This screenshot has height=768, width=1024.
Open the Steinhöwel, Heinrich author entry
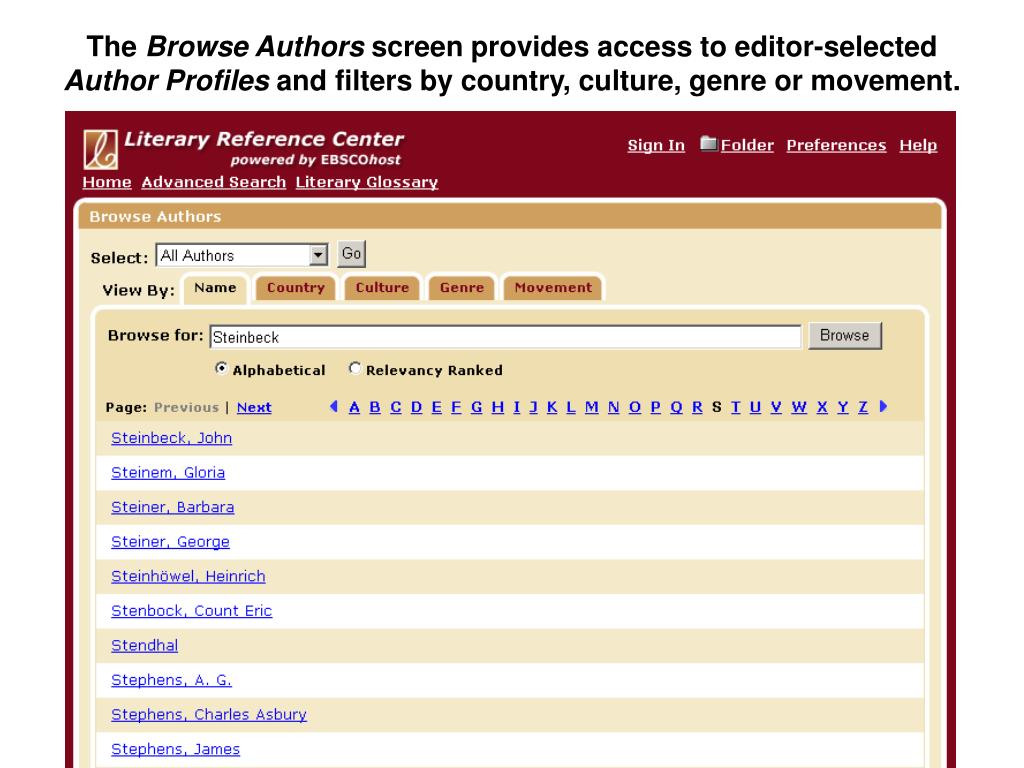(188, 577)
